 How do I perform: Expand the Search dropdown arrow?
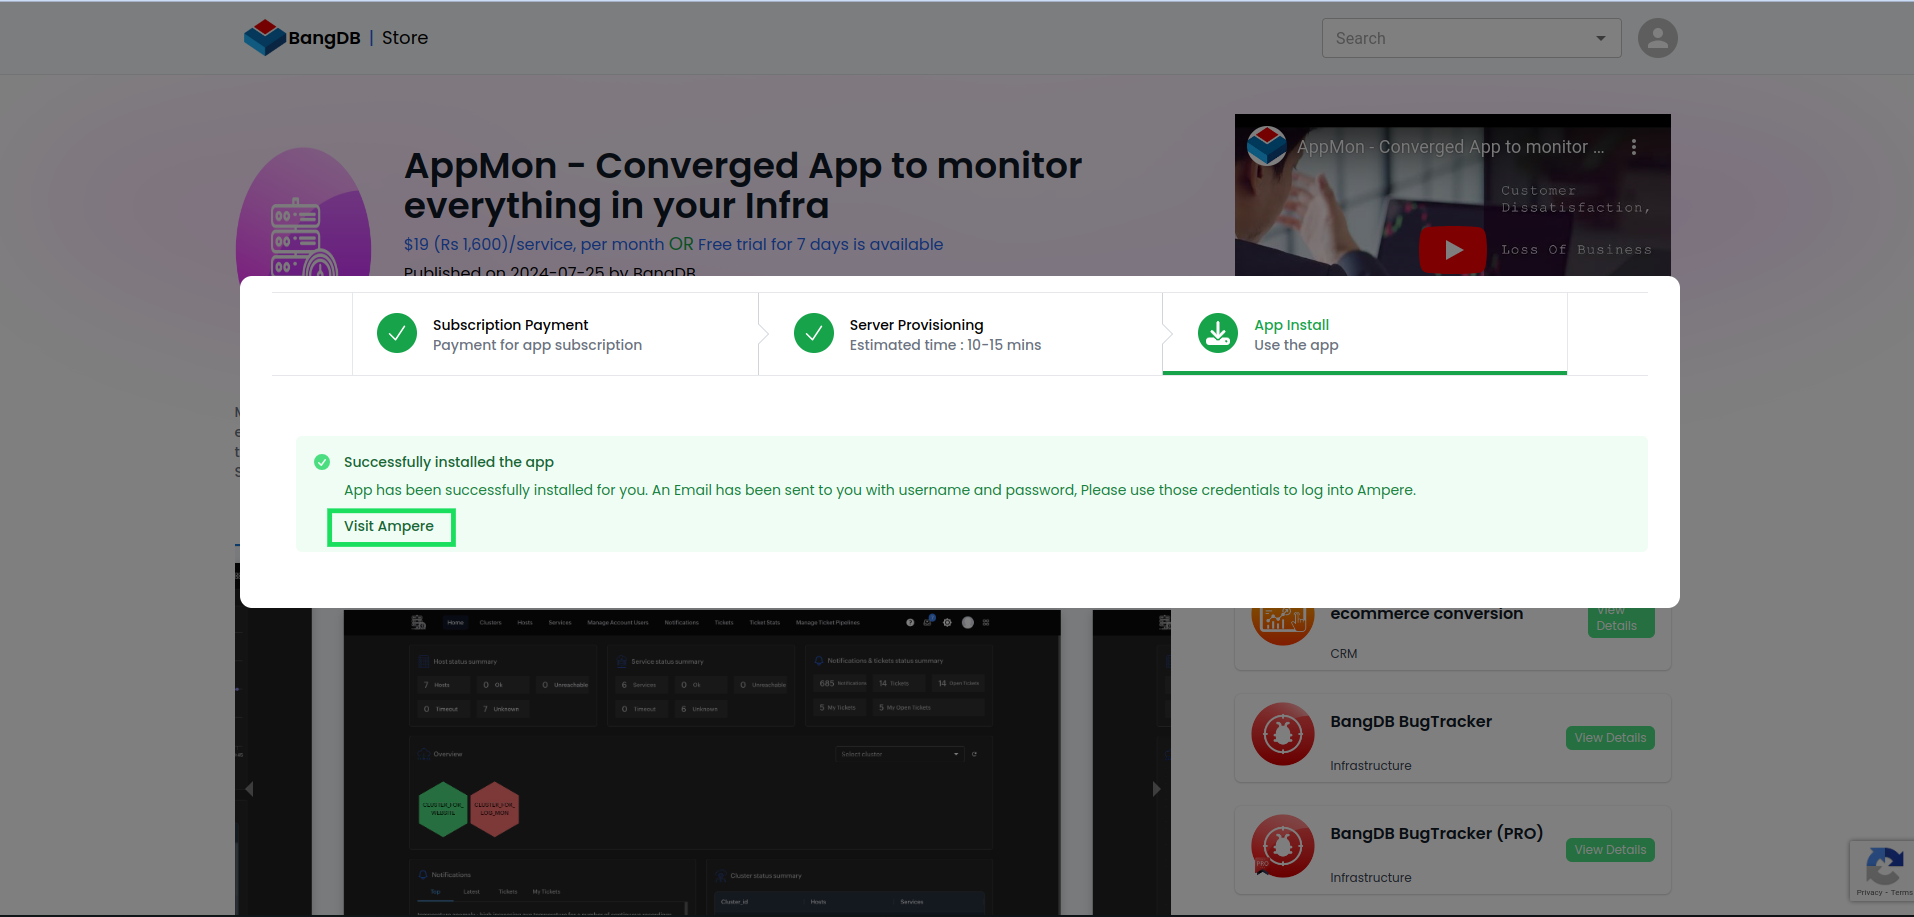coord(1600,38)
